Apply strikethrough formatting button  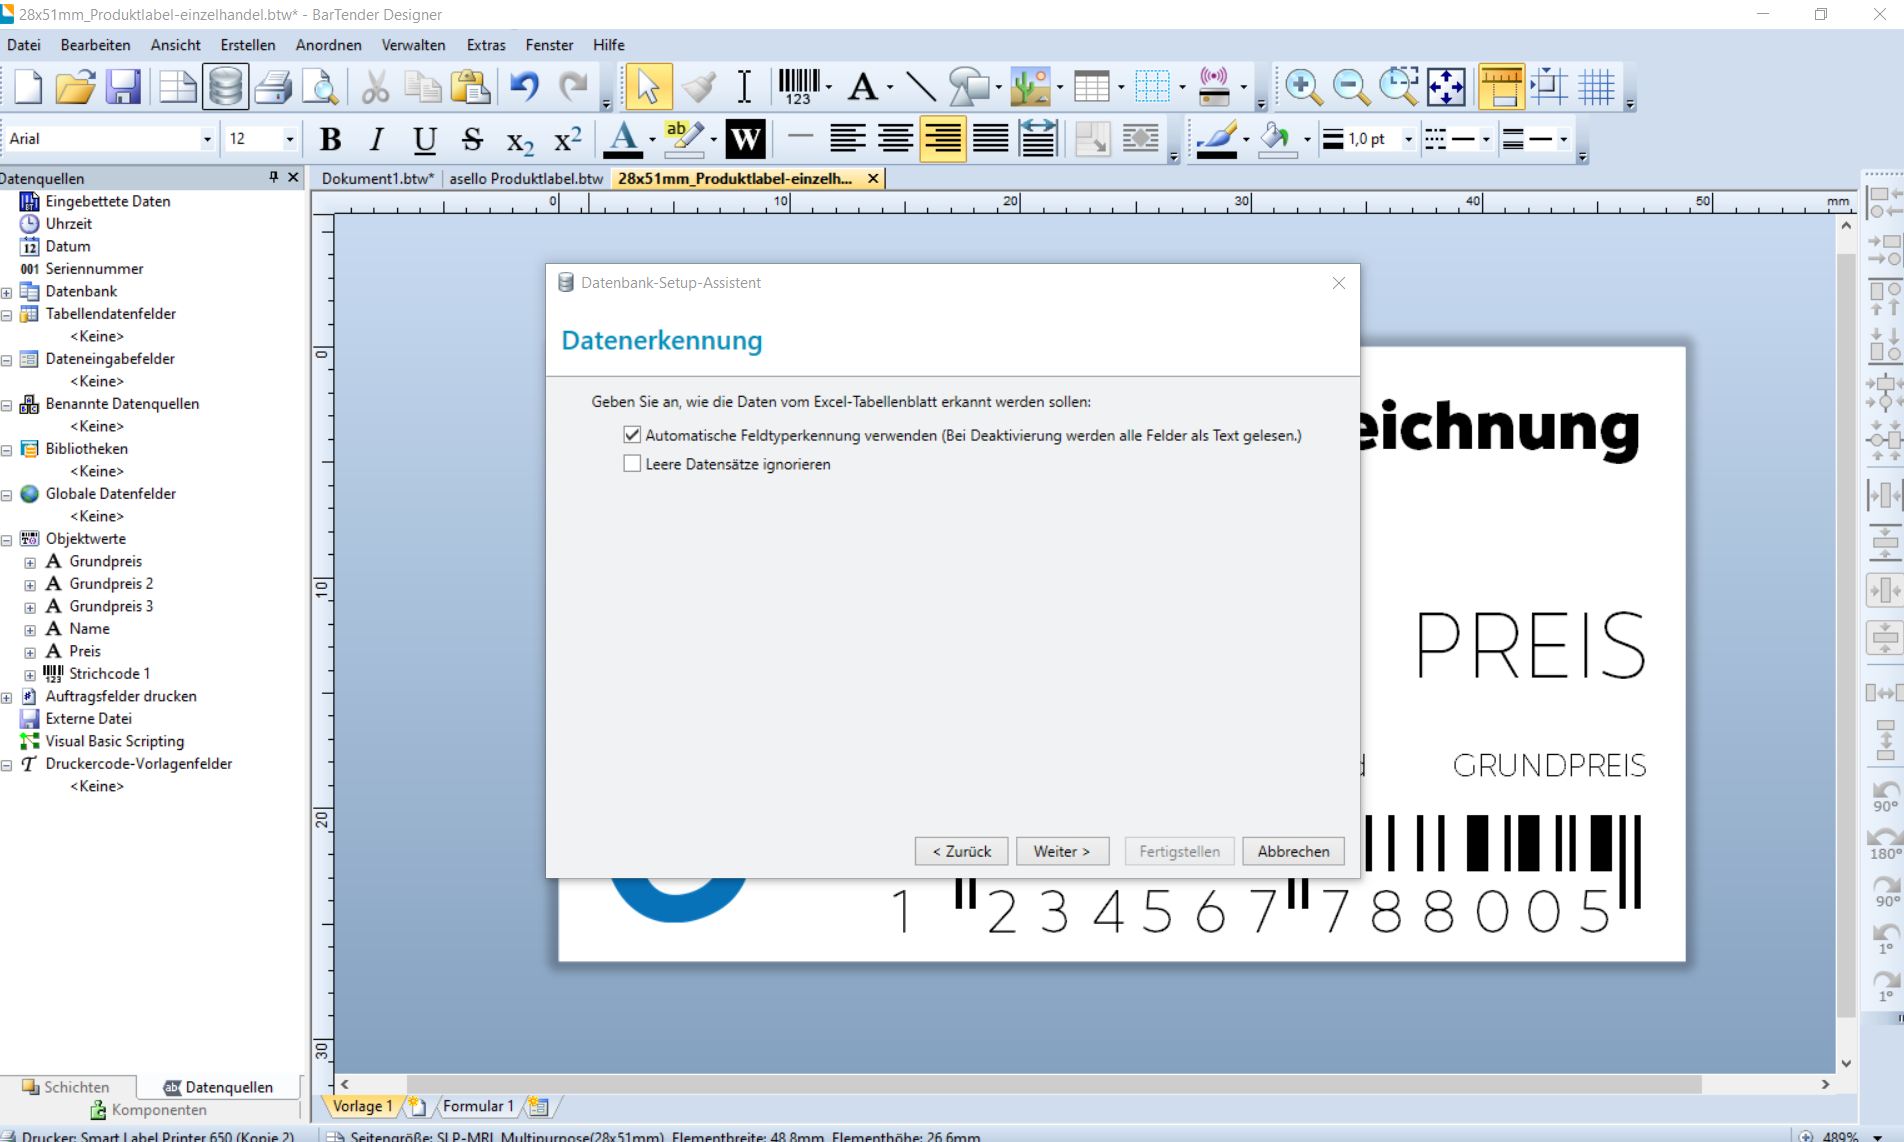tap(472, 140)
